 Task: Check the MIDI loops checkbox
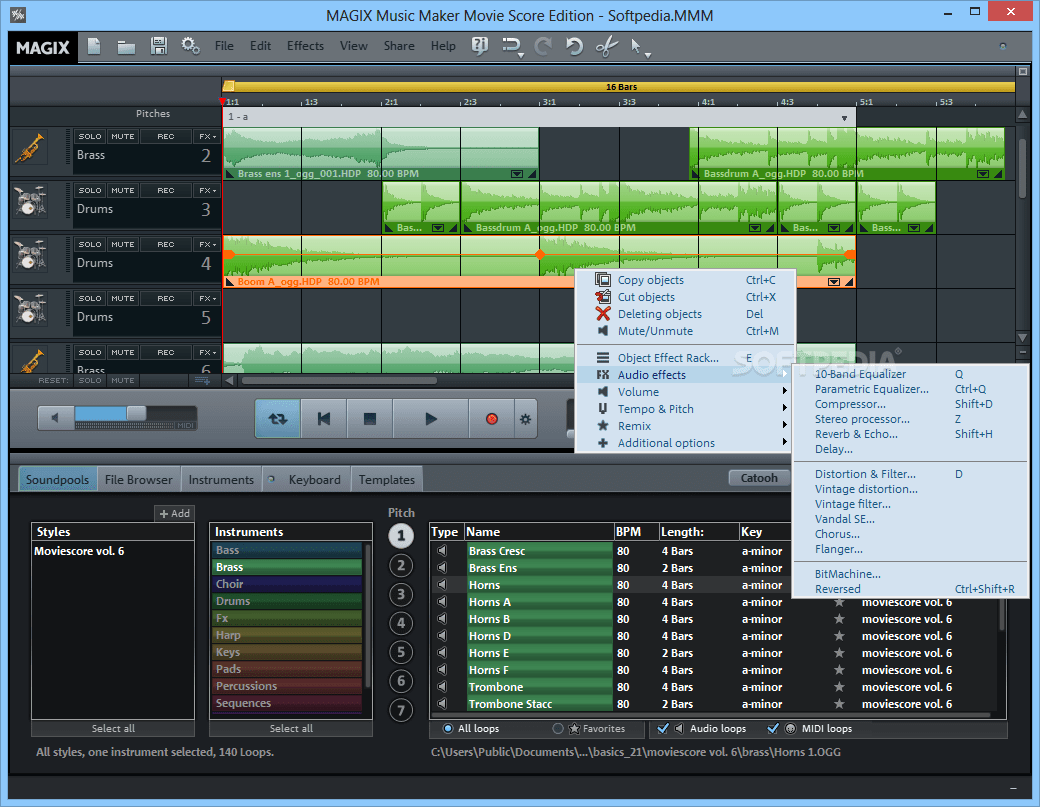tap(772, 728)
